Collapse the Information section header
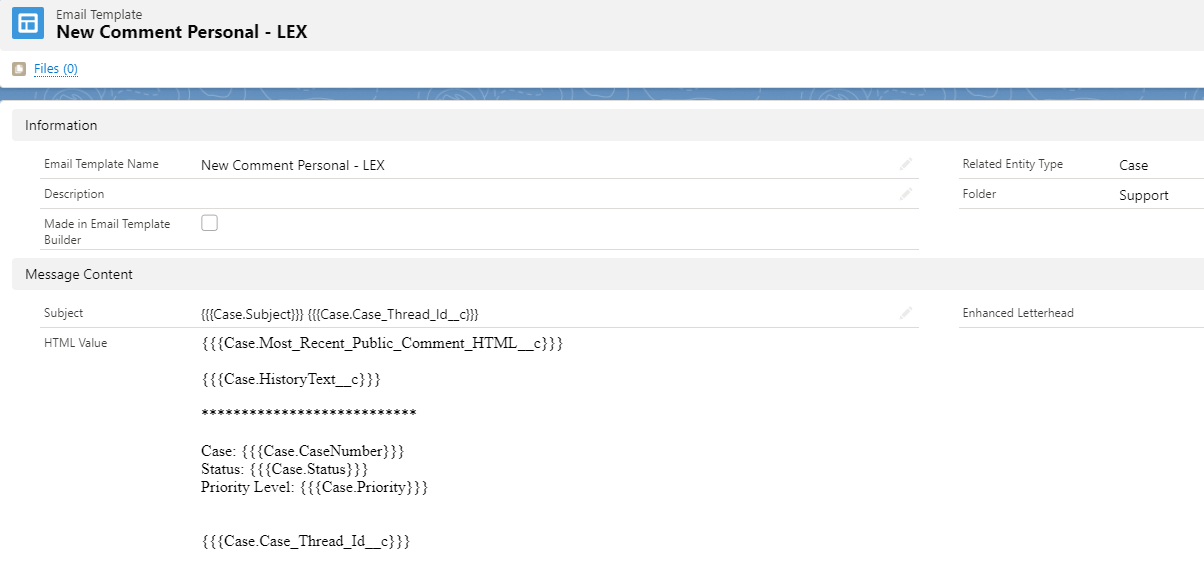1204x569 pixels. click(608, 125)
